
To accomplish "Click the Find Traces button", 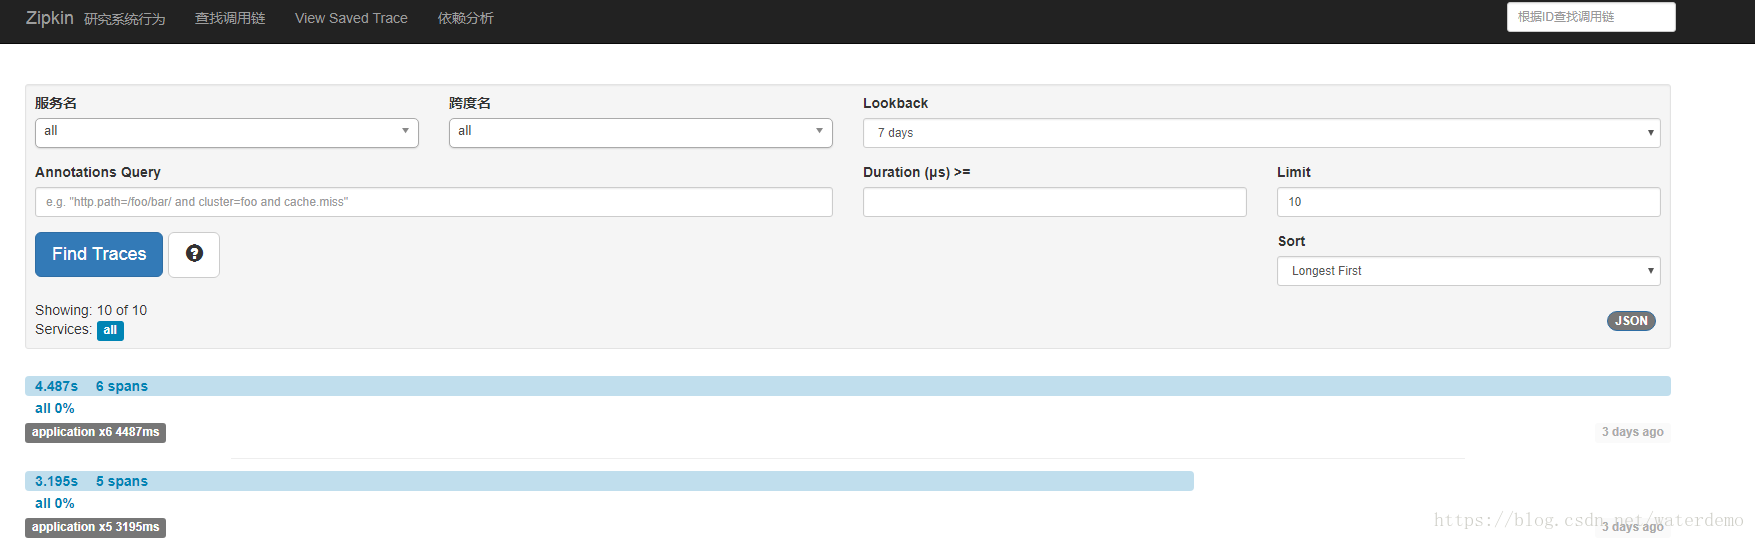I will 99,254.
